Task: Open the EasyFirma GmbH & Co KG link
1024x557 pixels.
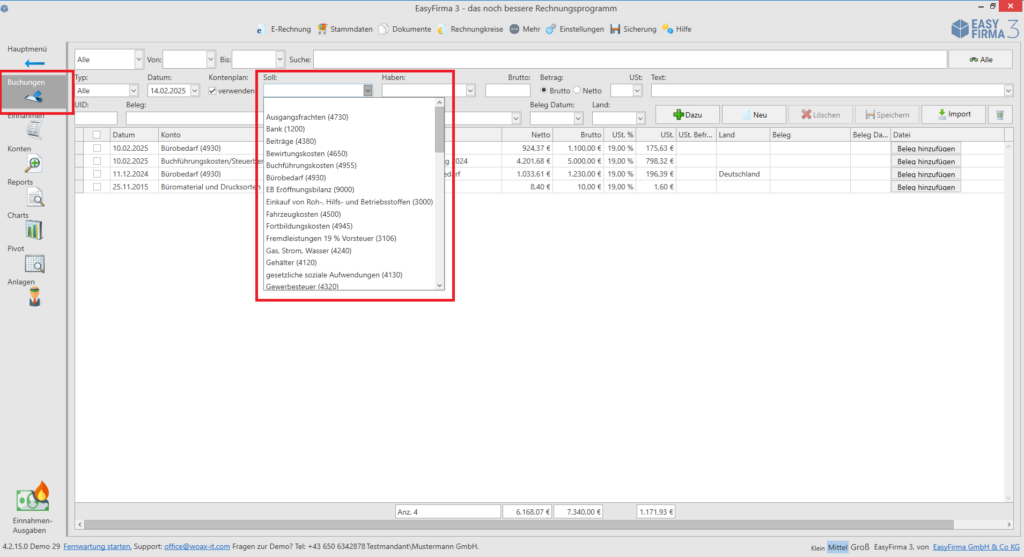Action: coord(976,547)
